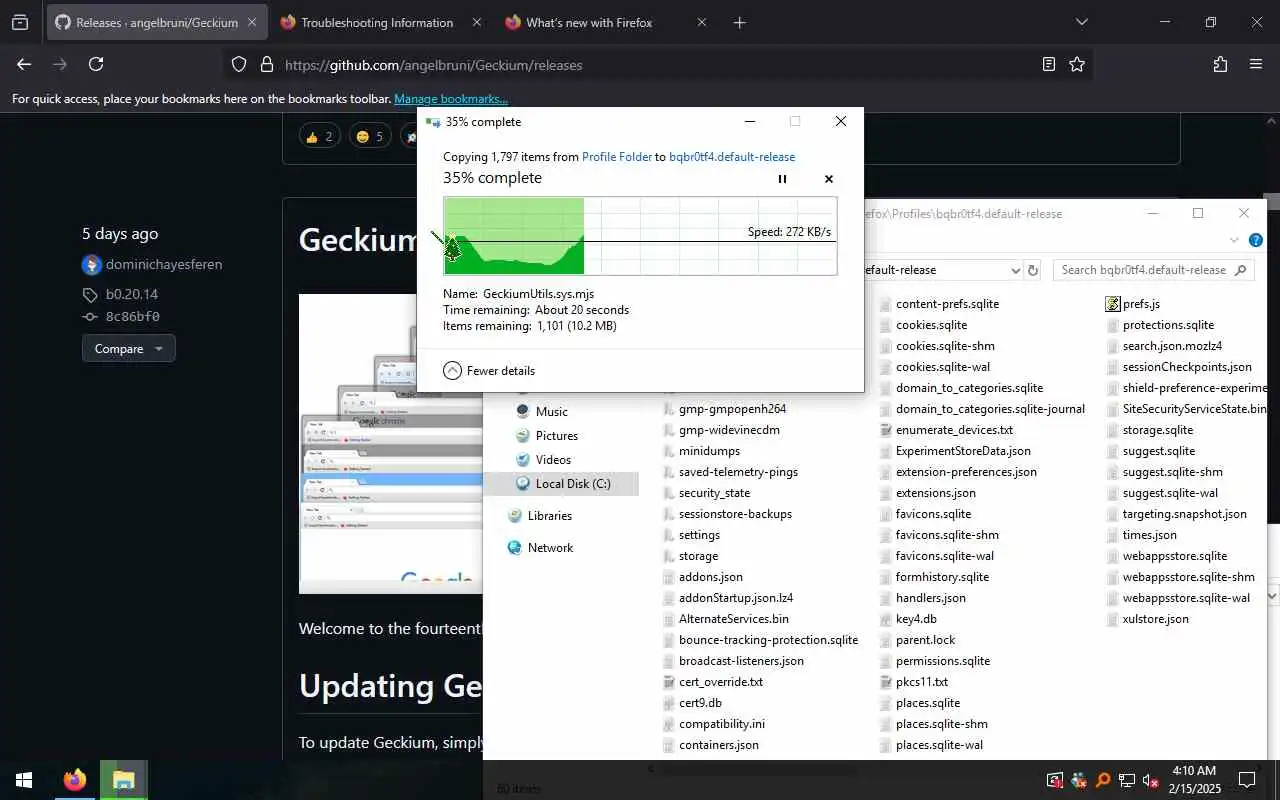Open commit 8c86bf0
The height and width of the screenshot is (800, 1280).
(133, 316)
